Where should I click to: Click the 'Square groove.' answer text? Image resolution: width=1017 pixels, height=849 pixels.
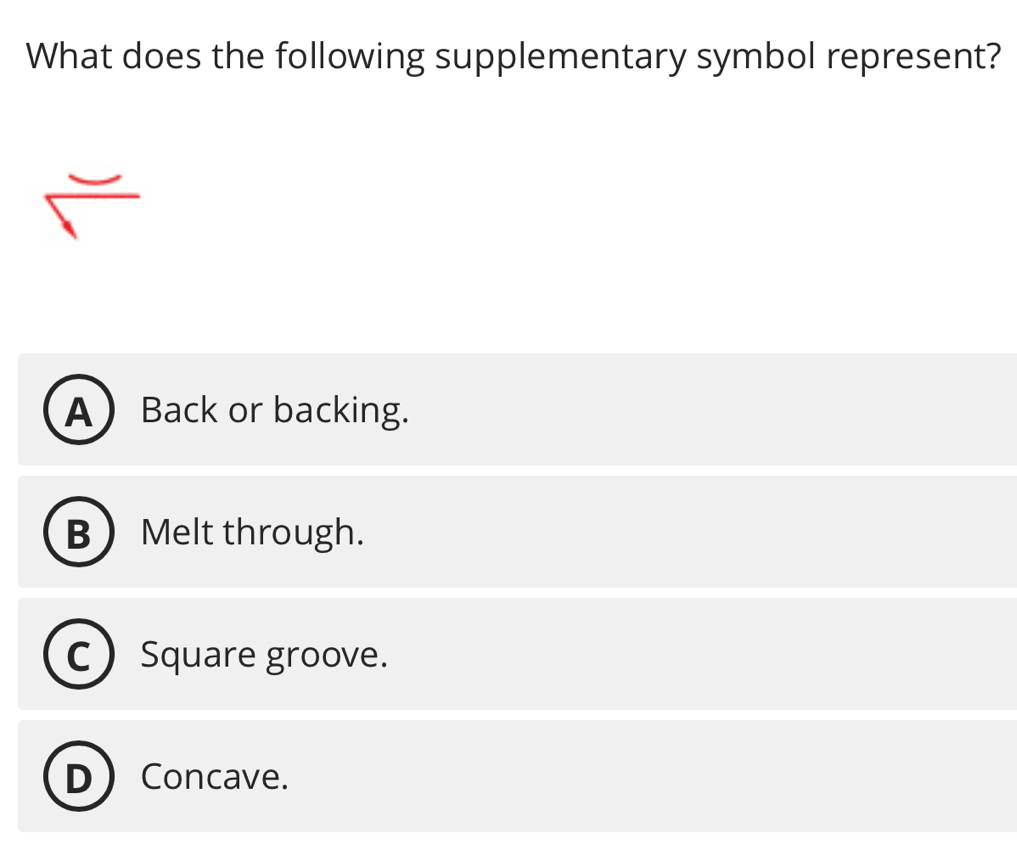[264, 655]
